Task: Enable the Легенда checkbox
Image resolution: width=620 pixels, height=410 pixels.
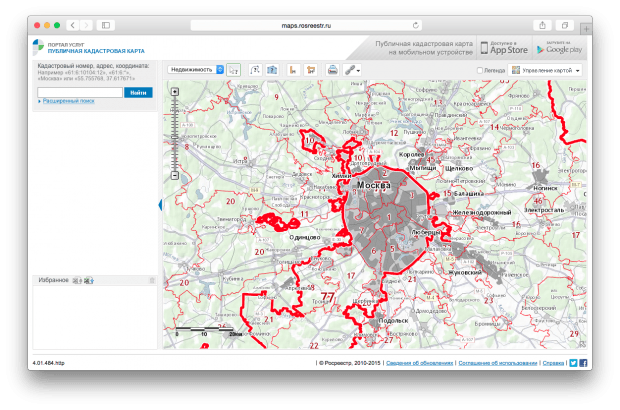Action: 477,71
